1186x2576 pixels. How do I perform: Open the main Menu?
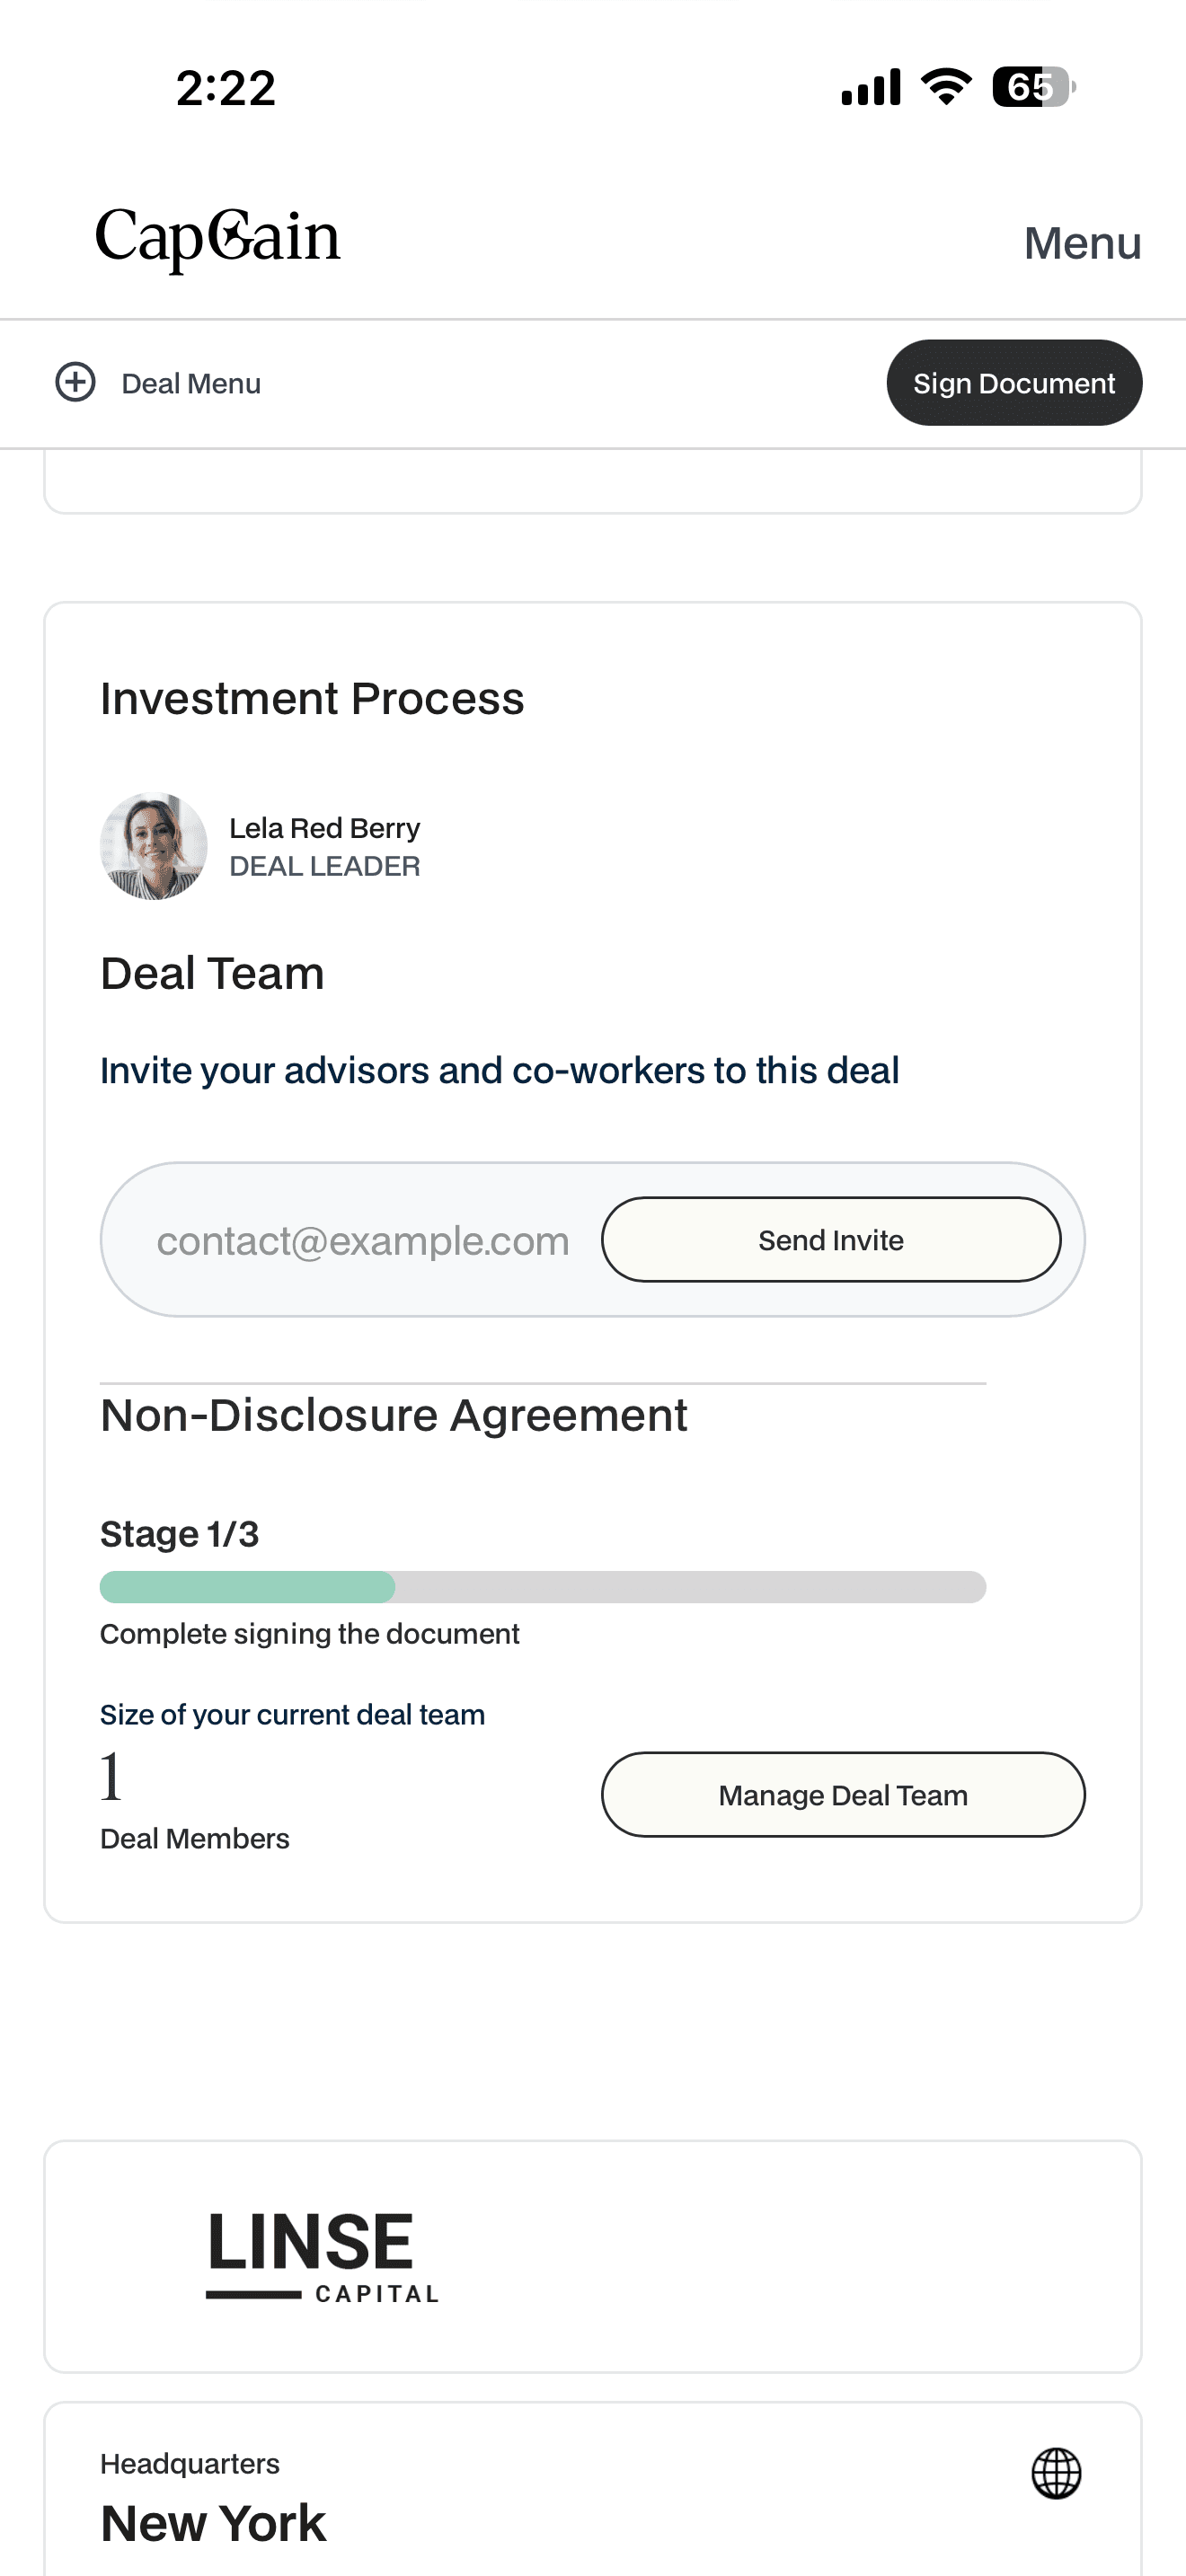[1082, 243]
